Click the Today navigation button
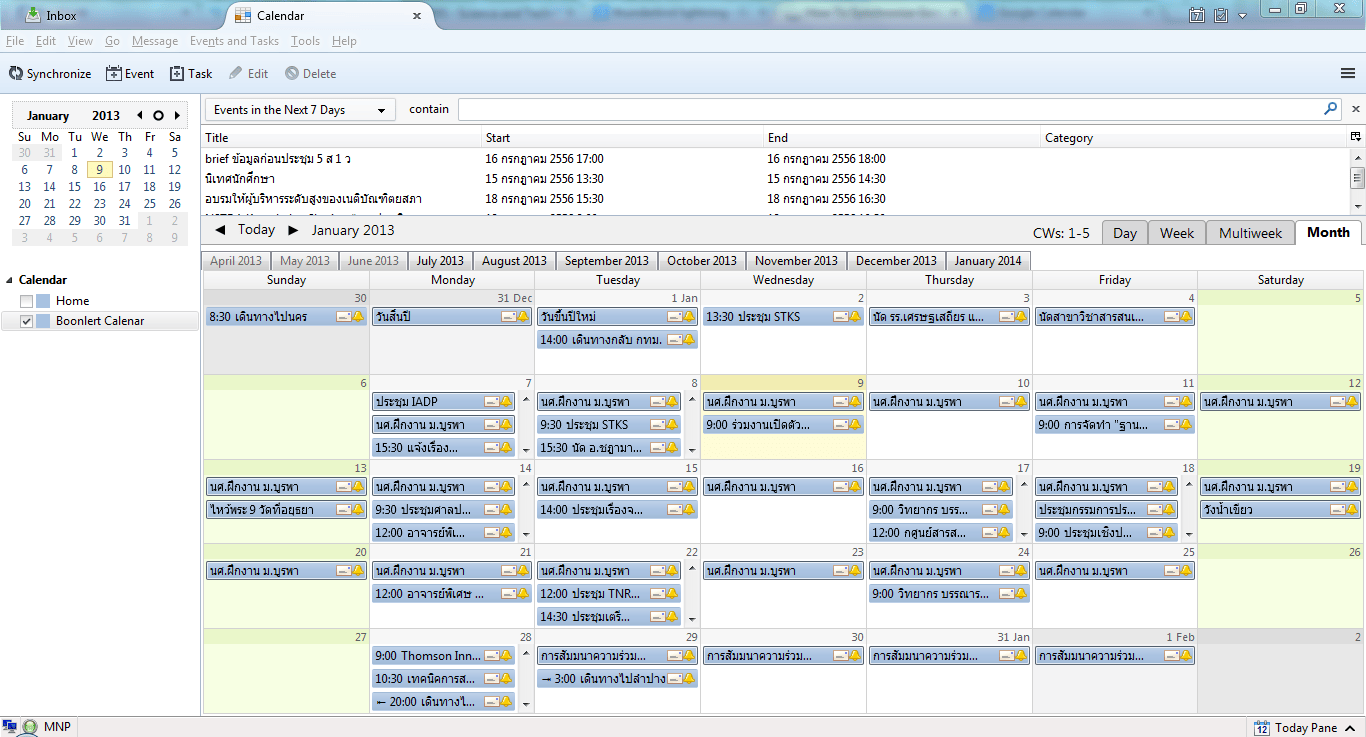1366x737 pixels. click(x=256, y=230)
